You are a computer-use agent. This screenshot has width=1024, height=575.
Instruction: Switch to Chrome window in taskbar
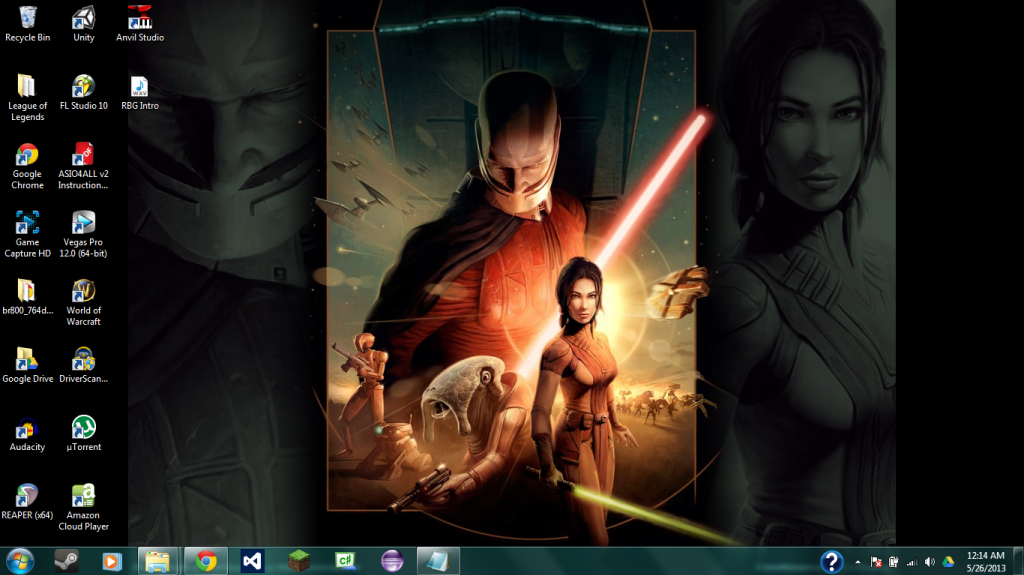(206, 561)
